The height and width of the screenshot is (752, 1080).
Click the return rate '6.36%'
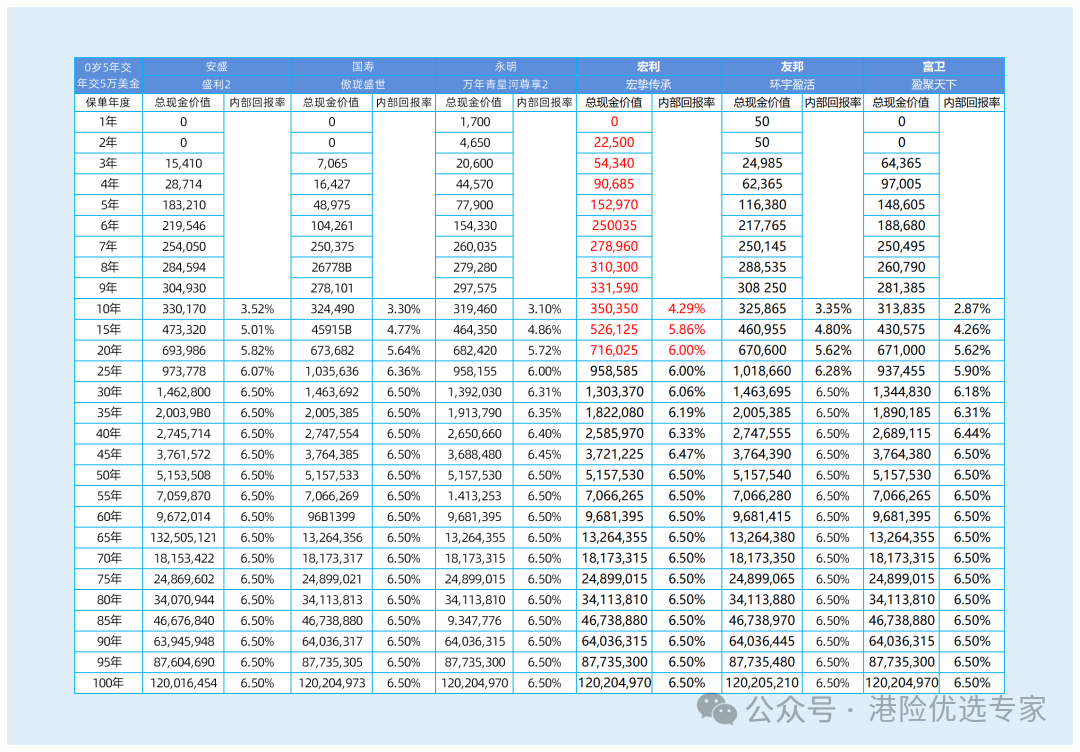pyautogui.click(x=404, y=371)
